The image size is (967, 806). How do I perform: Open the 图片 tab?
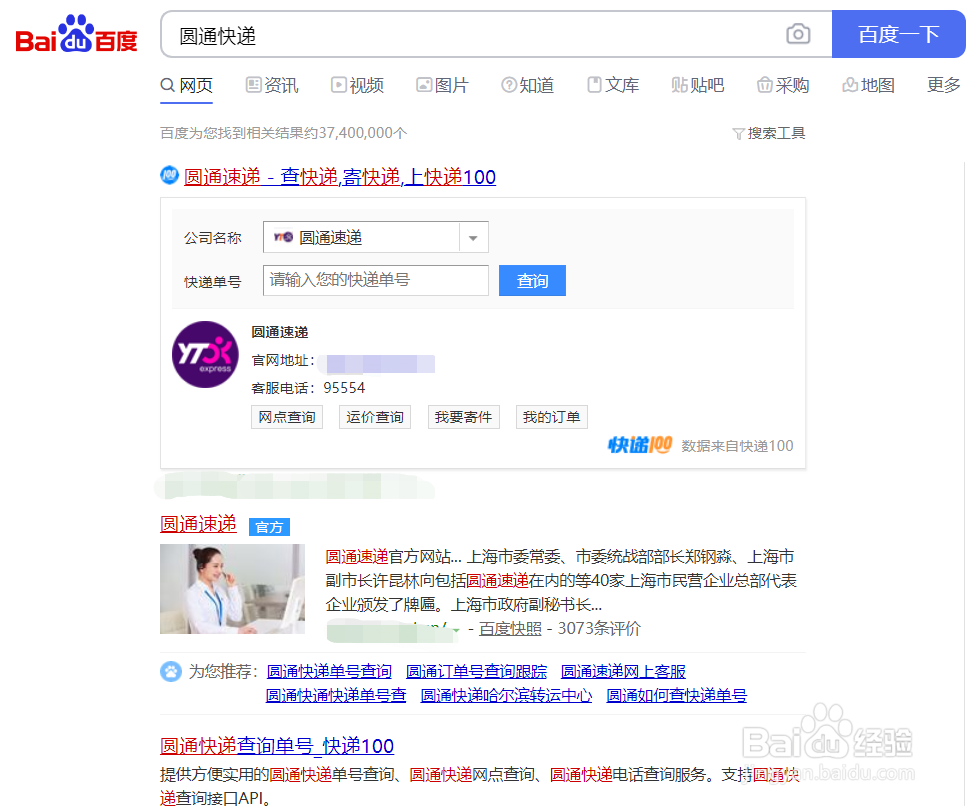click(442, 85)
